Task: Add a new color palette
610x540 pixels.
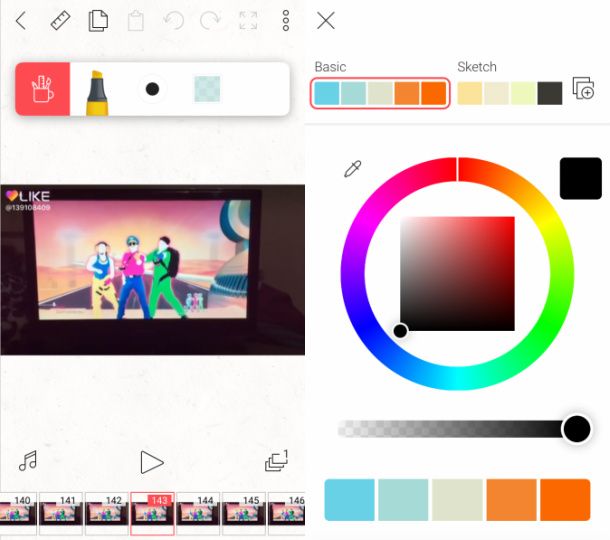Action: pyautogui.click(x=583, y=88)
